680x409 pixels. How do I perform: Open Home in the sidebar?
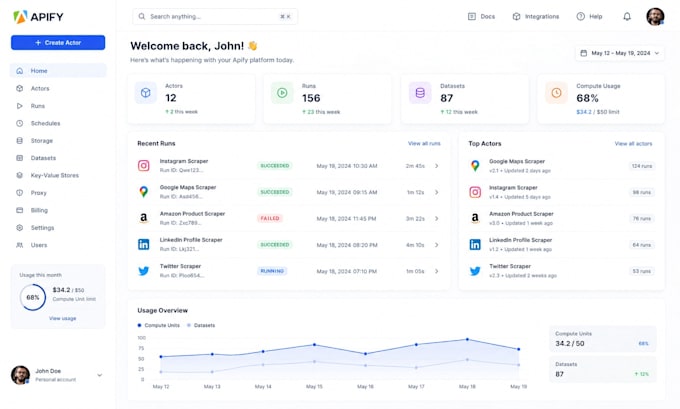(58, 71)
